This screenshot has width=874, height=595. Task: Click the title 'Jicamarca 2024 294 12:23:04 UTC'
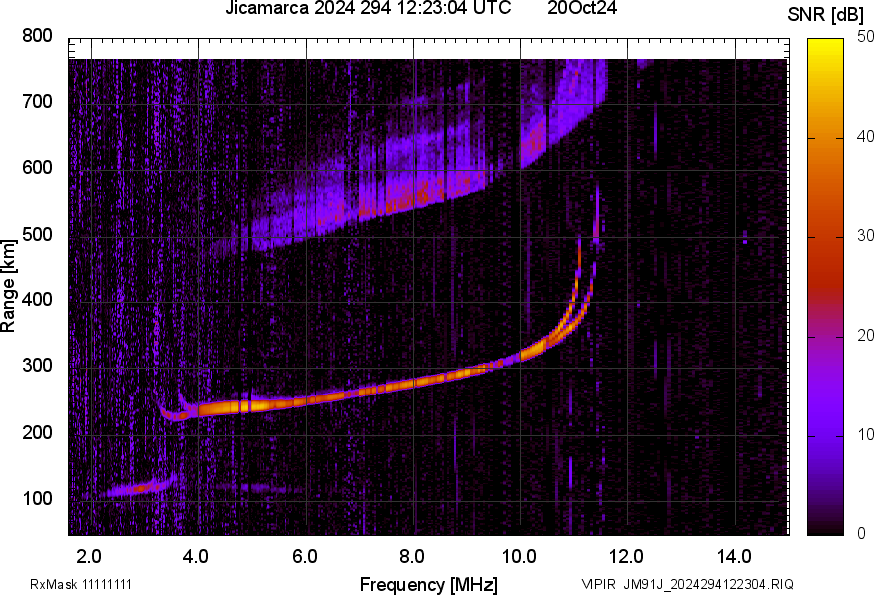pyautogui.click(x=368, y=8)
